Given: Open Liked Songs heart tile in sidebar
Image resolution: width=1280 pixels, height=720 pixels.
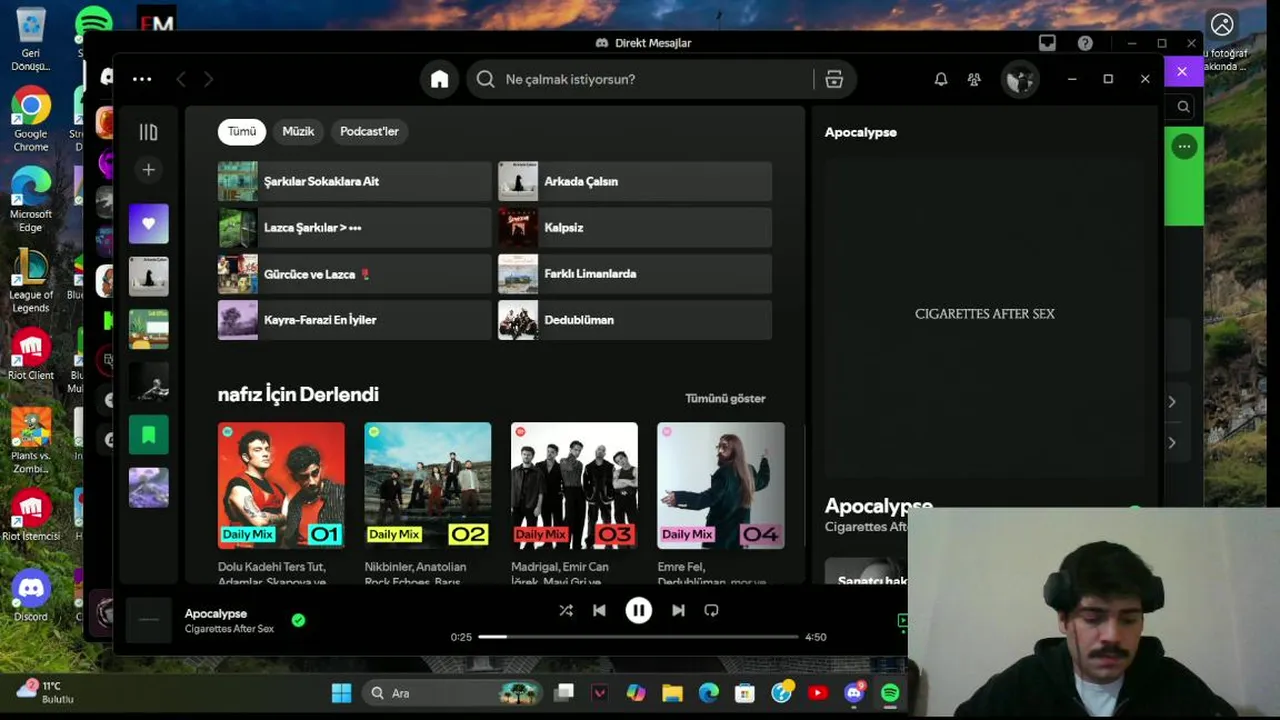Looking at the screenshot, I should click(x=148, y=224).
